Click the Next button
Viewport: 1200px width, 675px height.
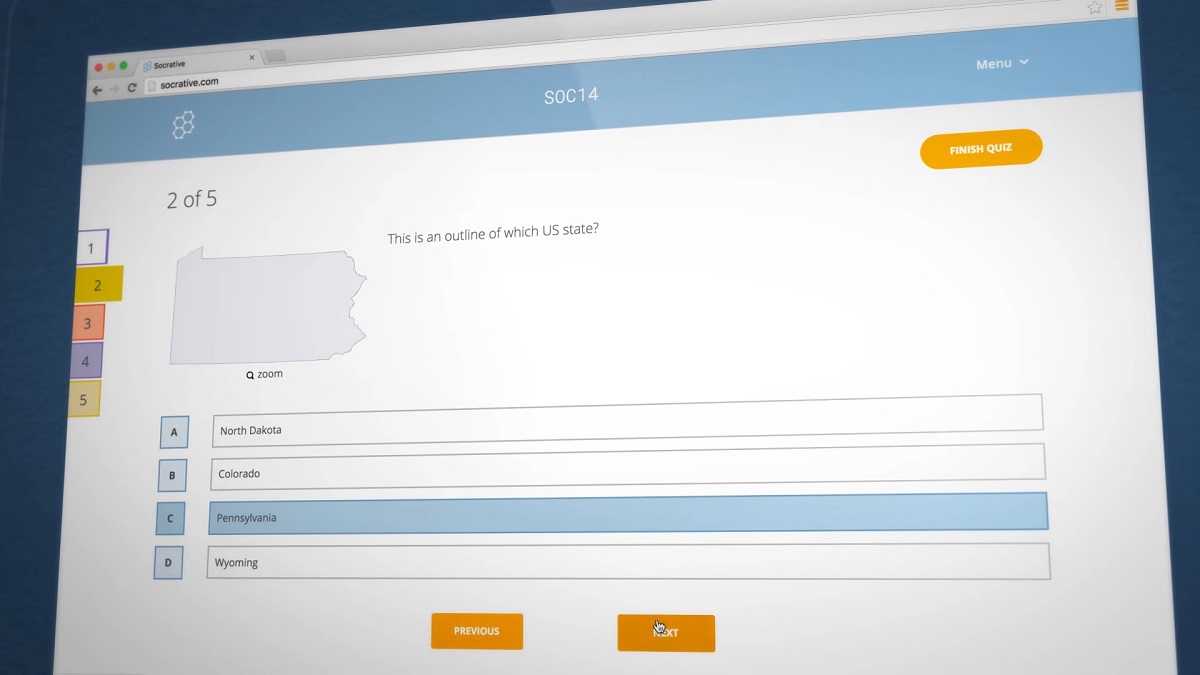click(666, 633)
